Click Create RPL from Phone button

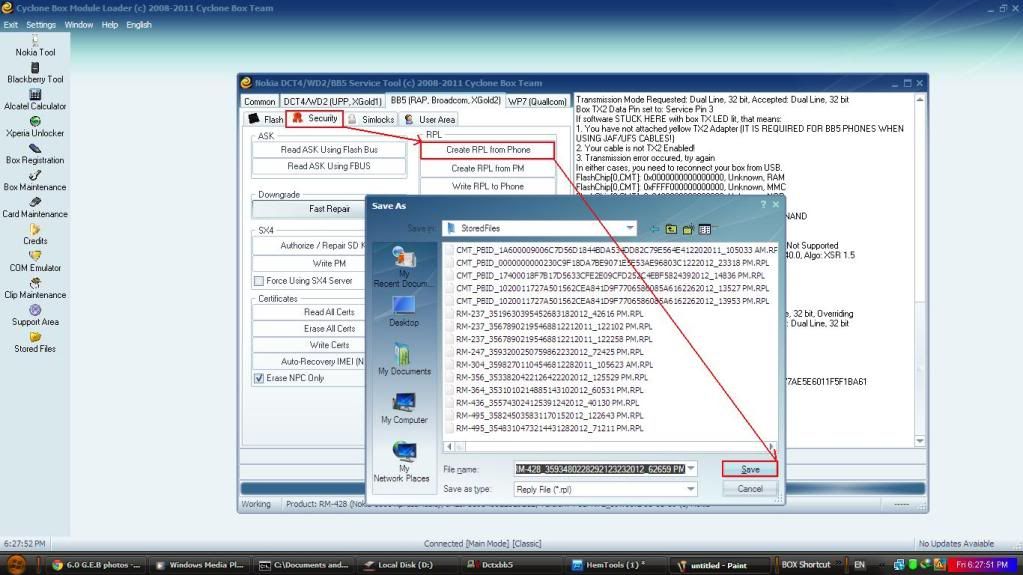click(x=489, y=150)
